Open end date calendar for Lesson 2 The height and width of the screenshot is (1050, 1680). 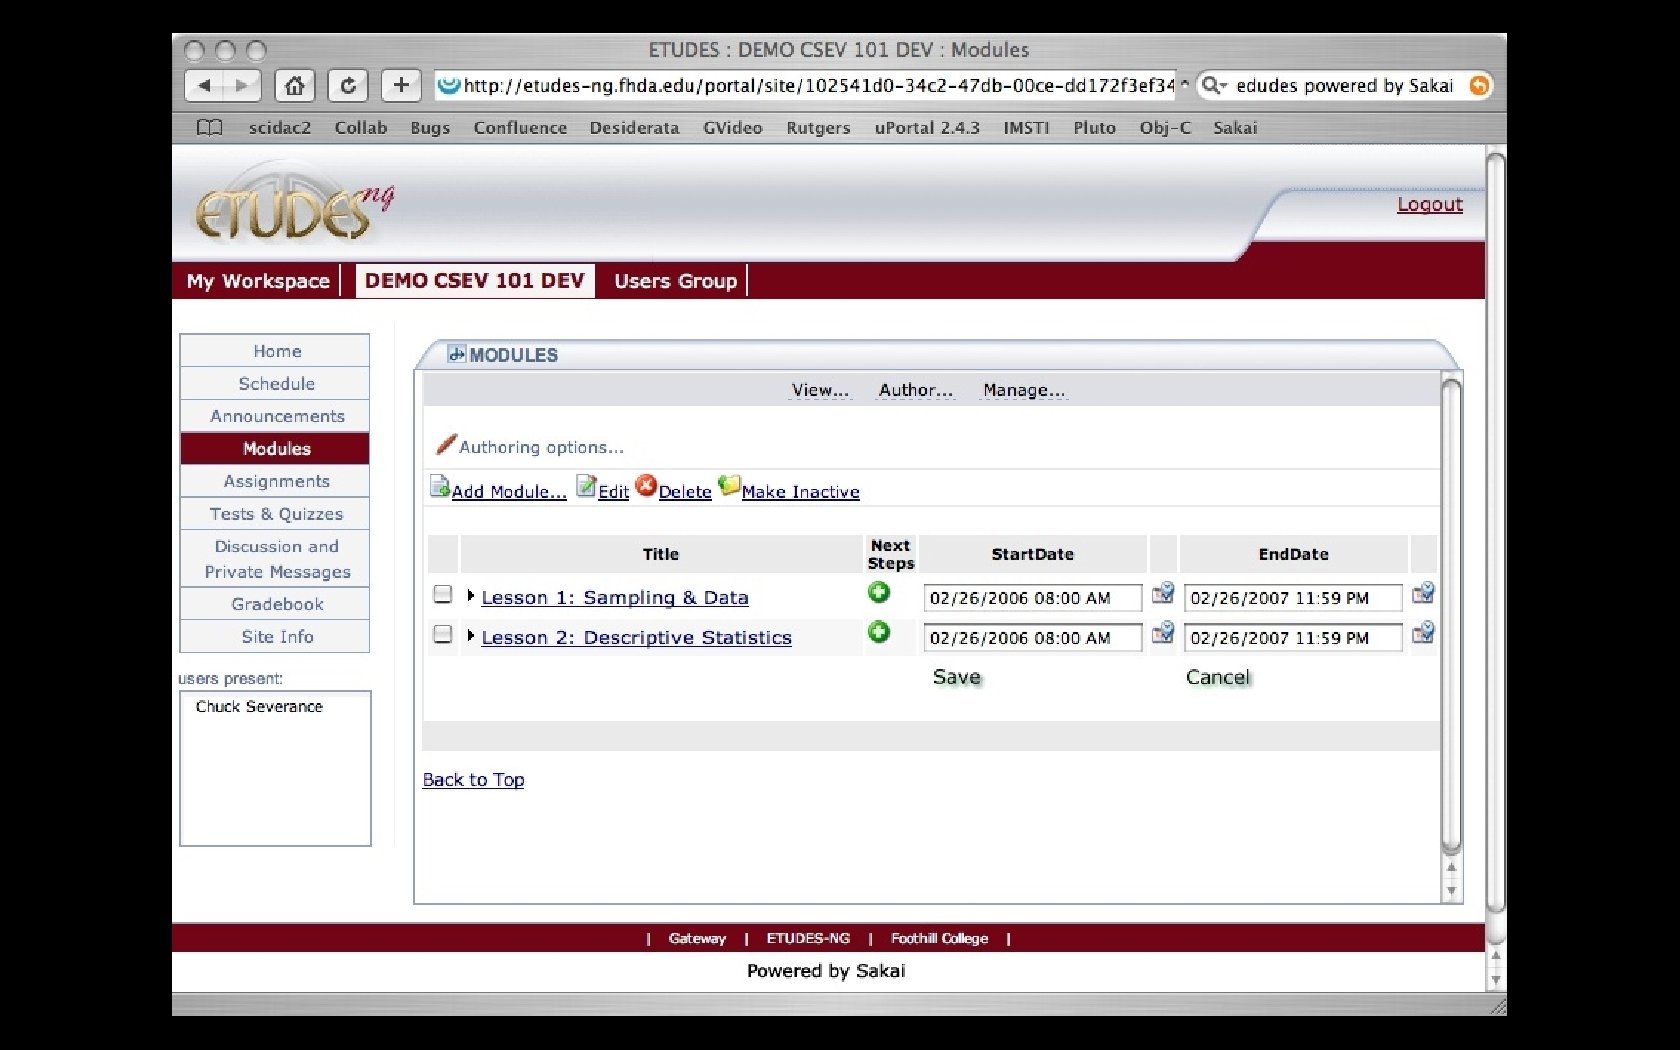click(1423, 633)
